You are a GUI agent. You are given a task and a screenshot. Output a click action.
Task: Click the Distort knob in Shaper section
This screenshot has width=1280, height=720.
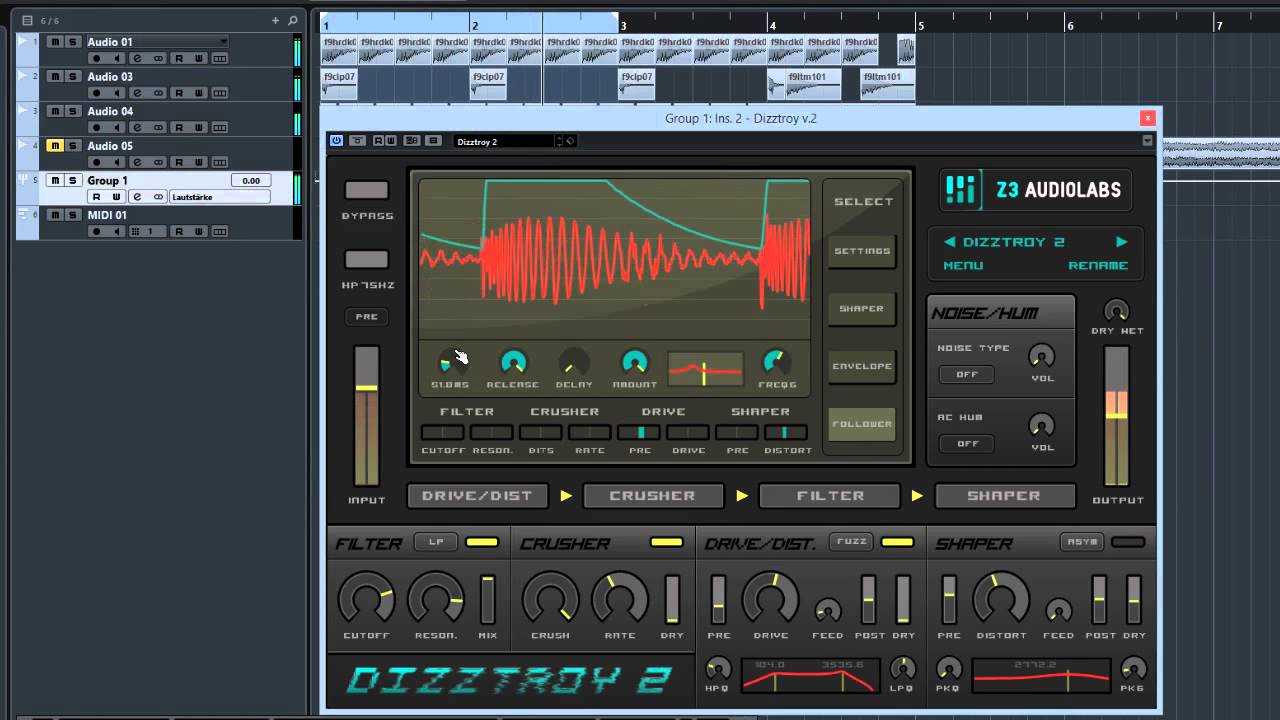[1000, 600]
